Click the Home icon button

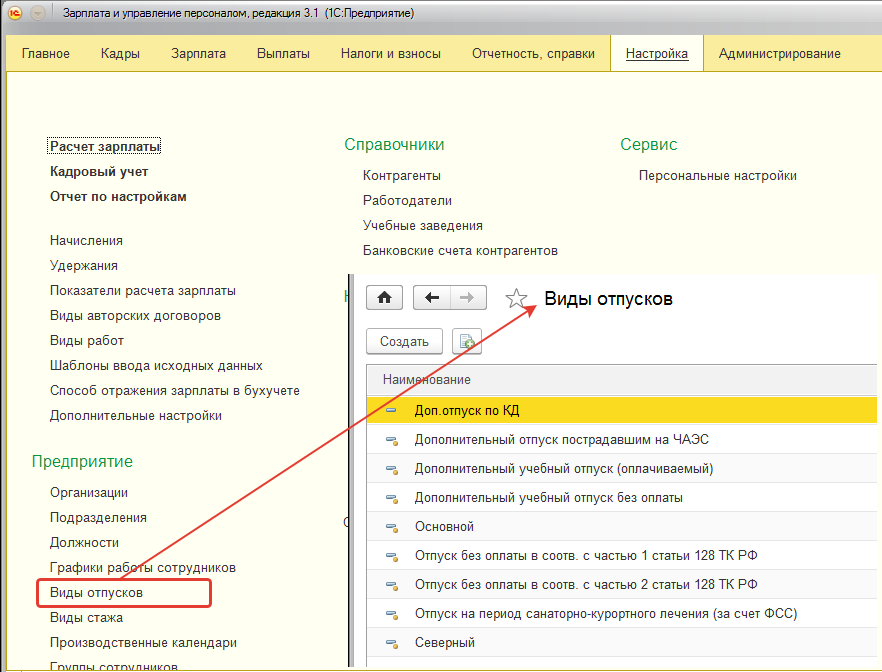384,298
